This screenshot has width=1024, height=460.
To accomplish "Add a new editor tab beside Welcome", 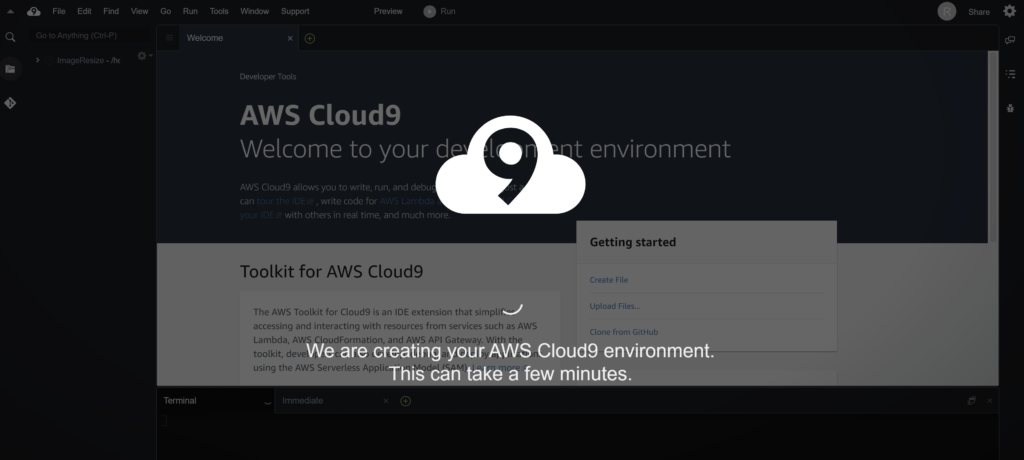I will point(310,38).
